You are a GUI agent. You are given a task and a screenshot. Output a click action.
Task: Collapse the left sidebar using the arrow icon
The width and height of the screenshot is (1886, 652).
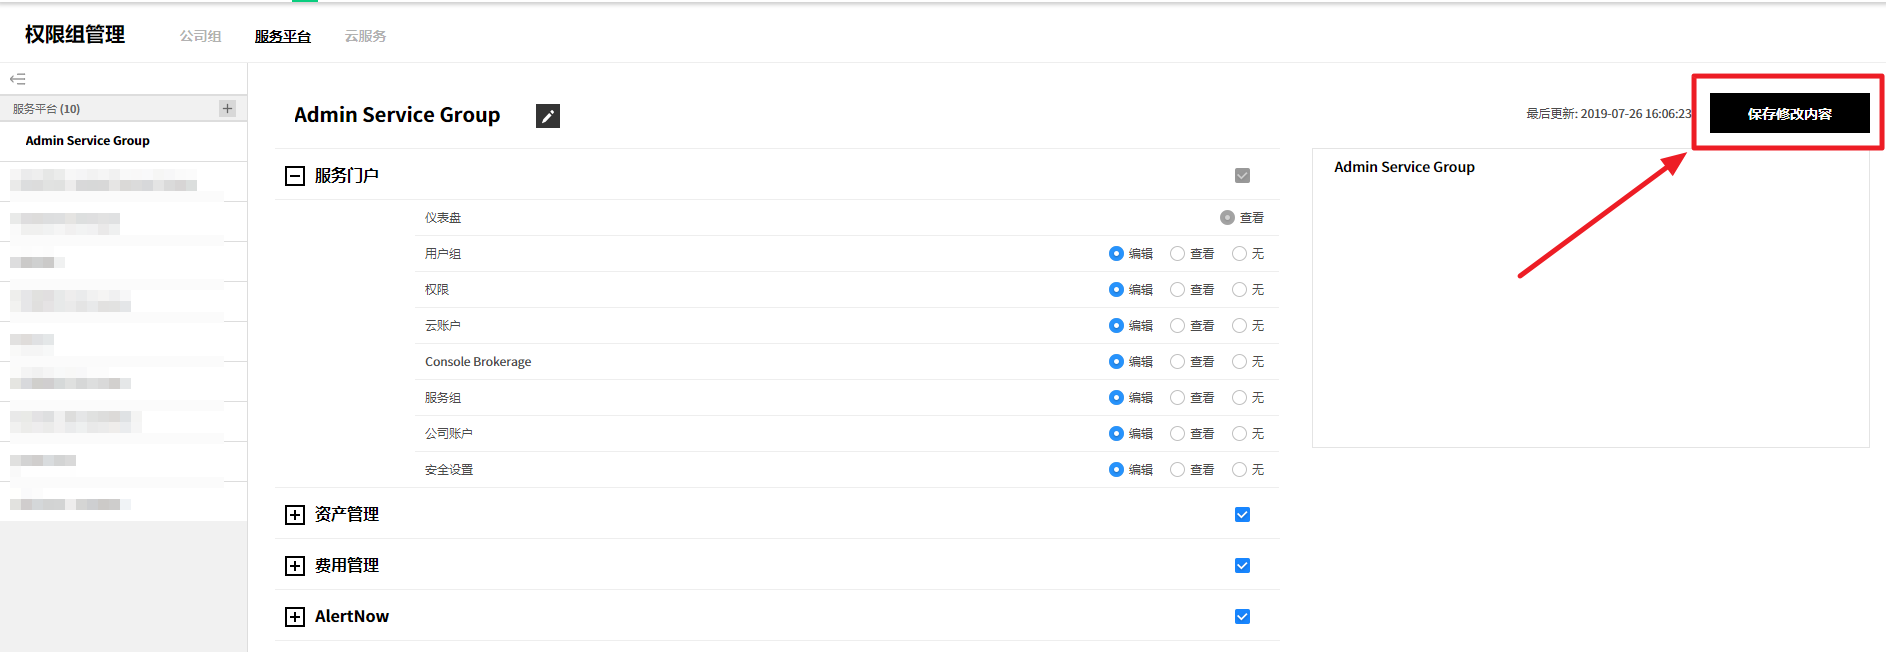click(18, 79)
